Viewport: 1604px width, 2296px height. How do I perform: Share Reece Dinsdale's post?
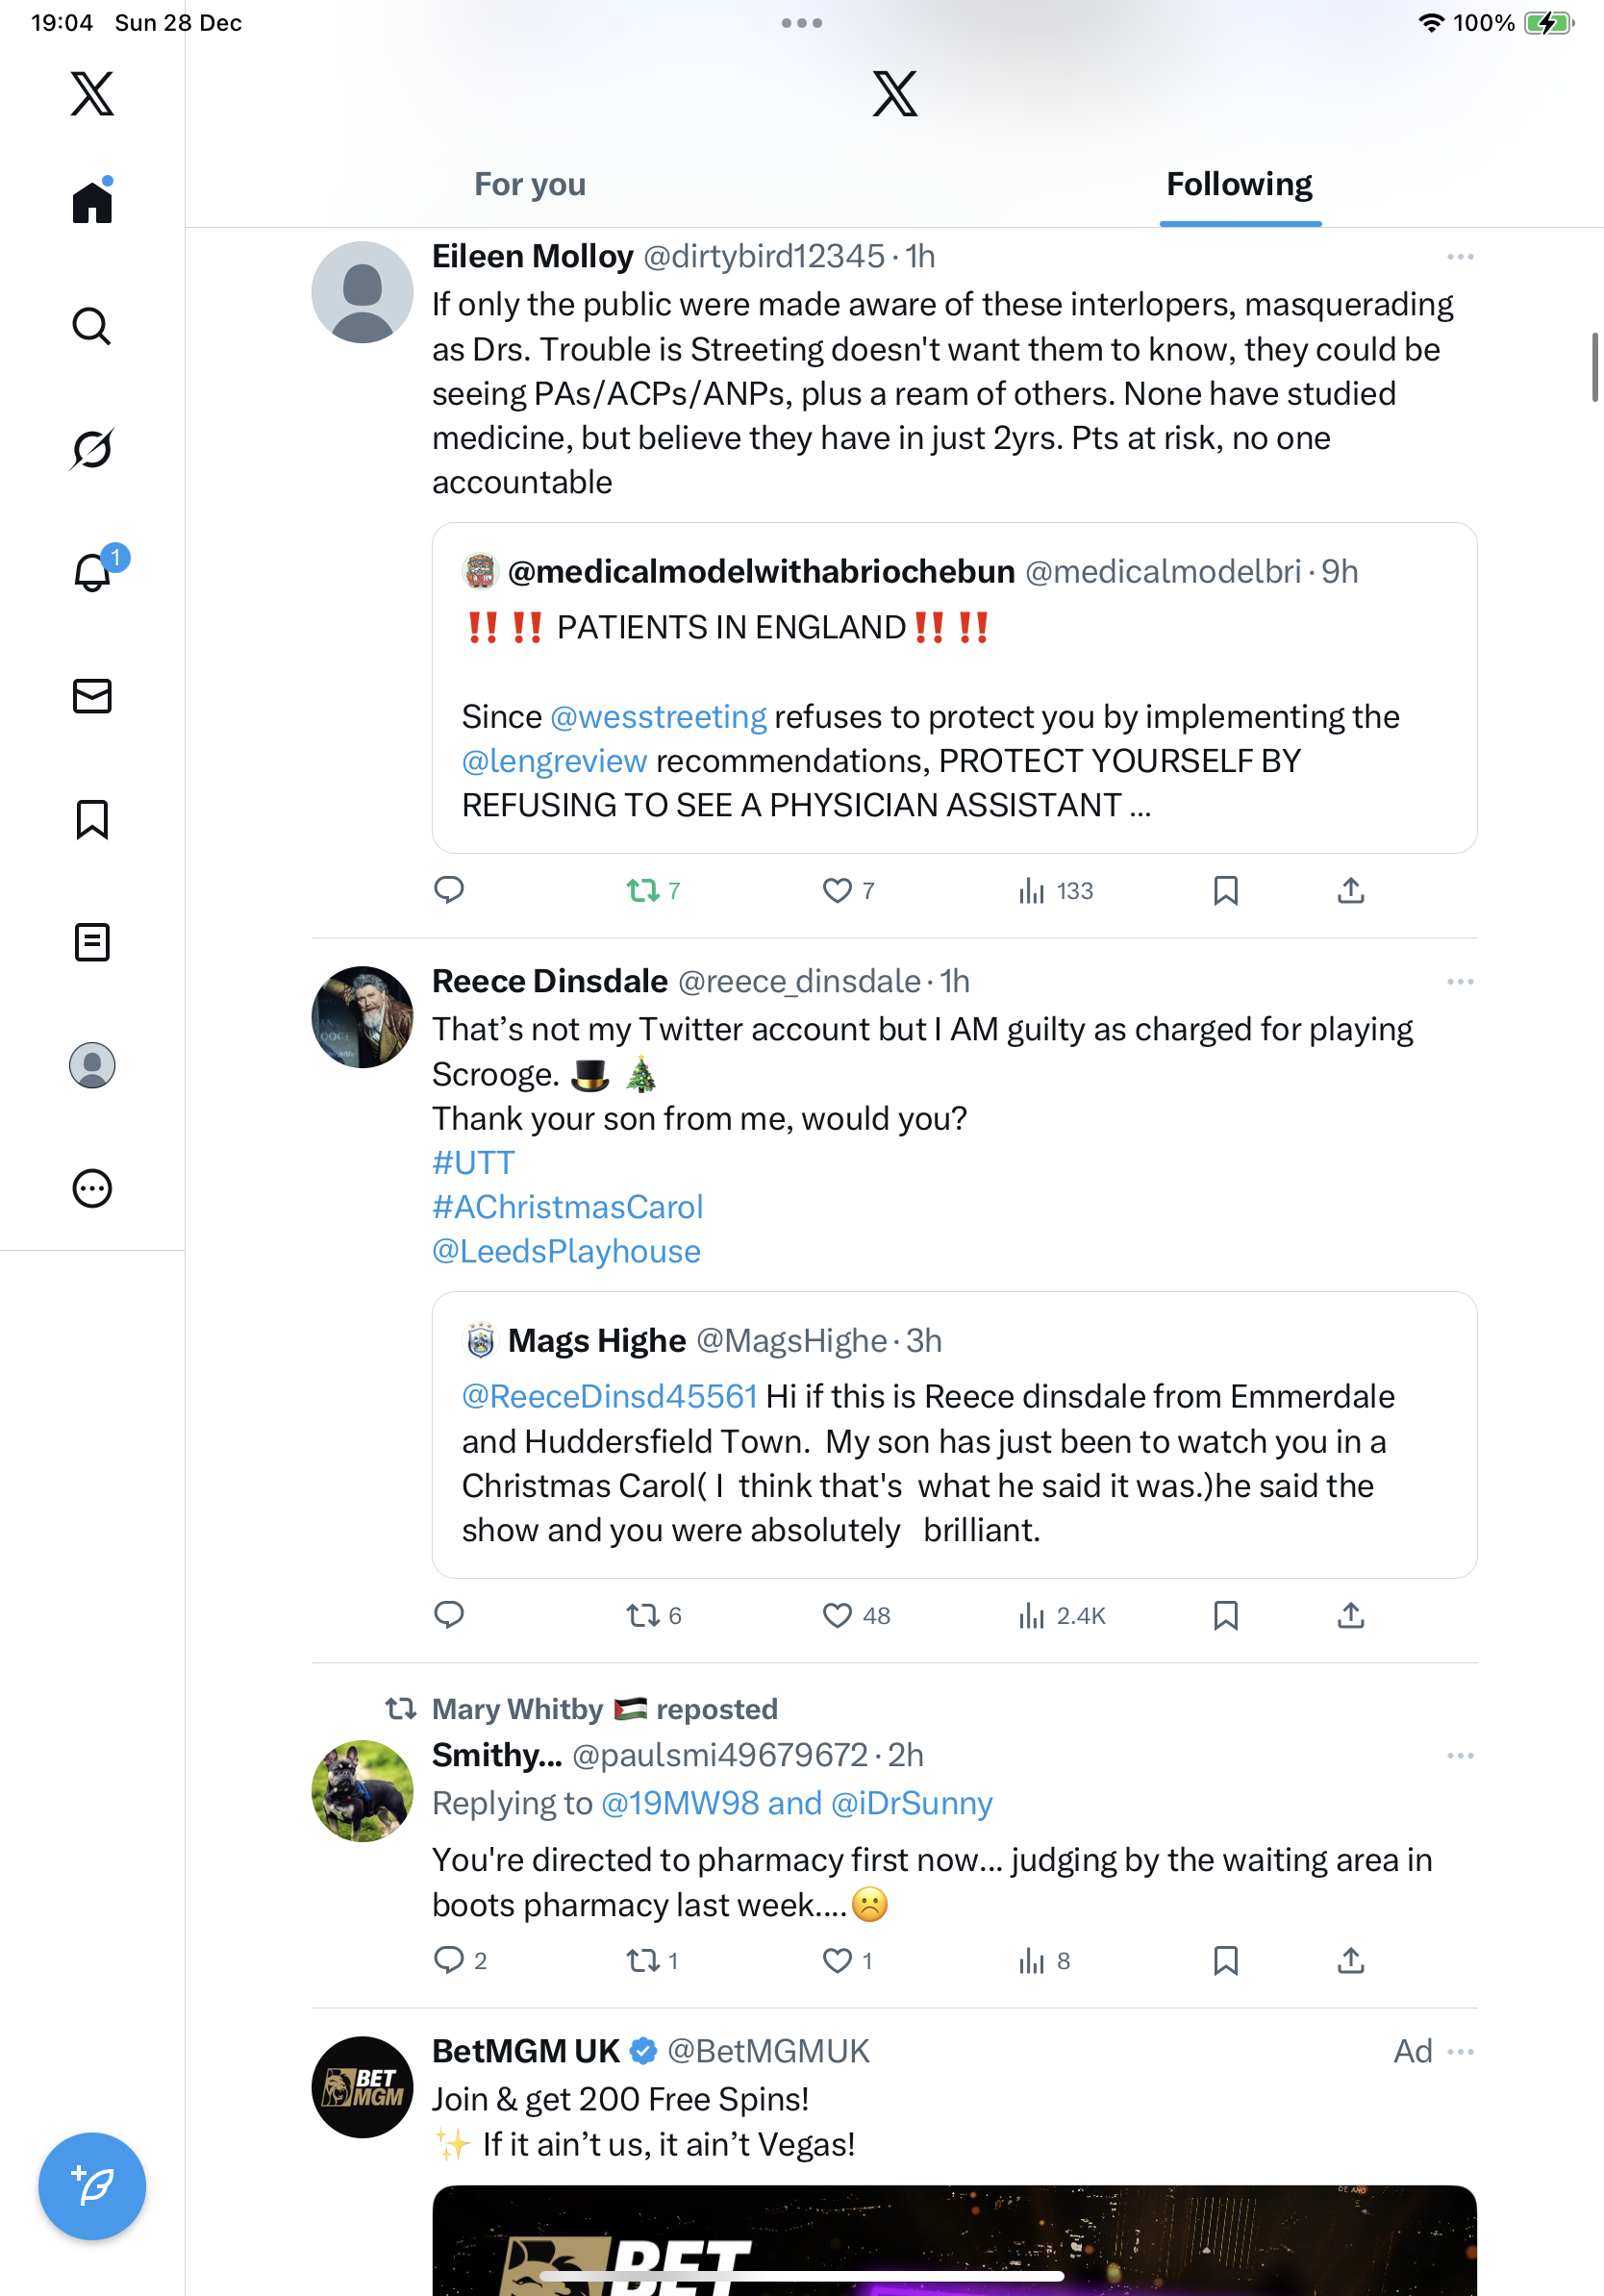point(1350,1615)
